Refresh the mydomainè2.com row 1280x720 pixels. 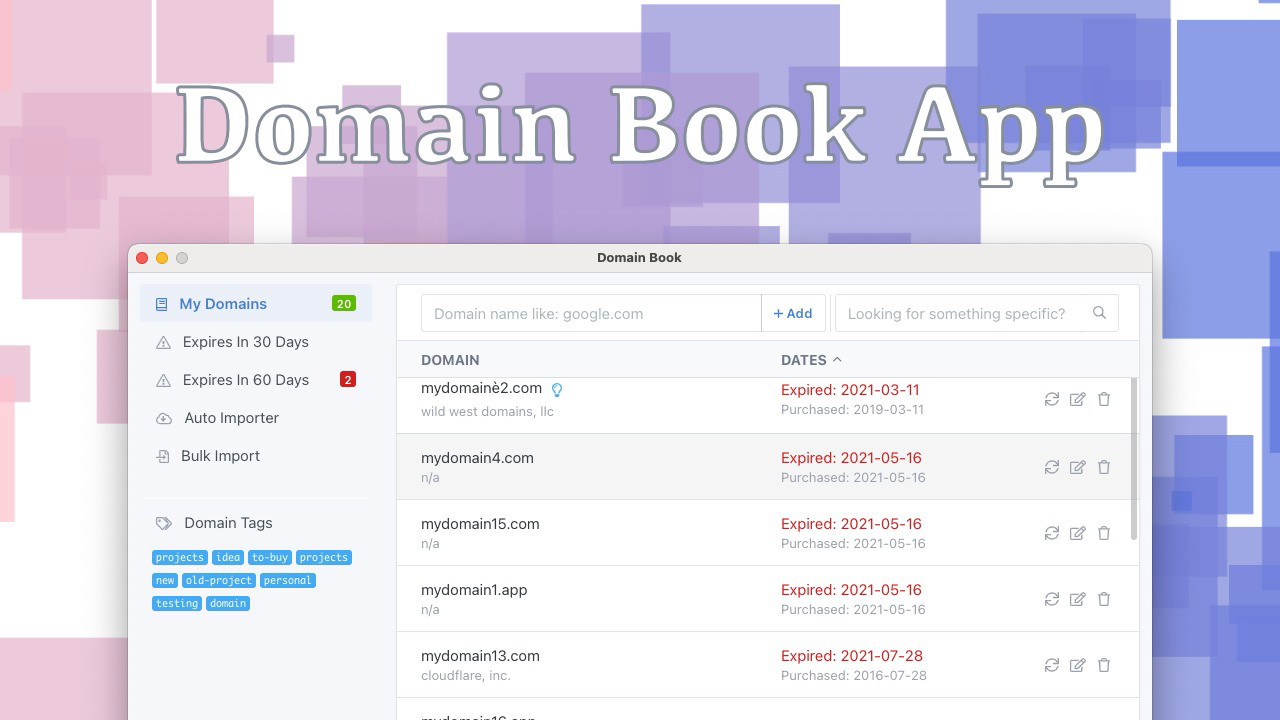click(x=1052, y=399)
